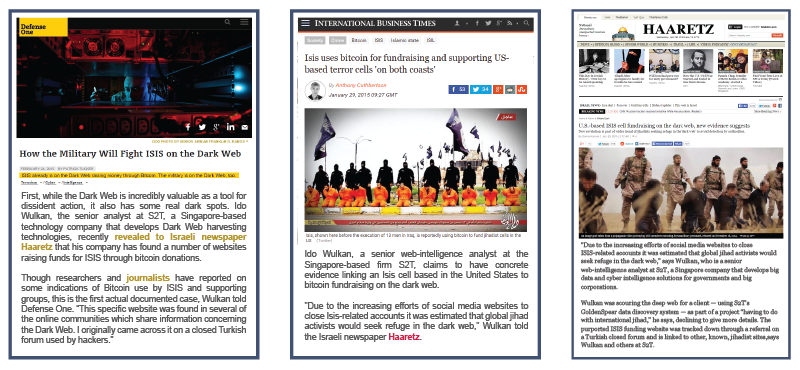The width and height of the screenshot is (800, 370).
Task: Open the Islamic state tag on IBT page
Action: pos(404,40)
